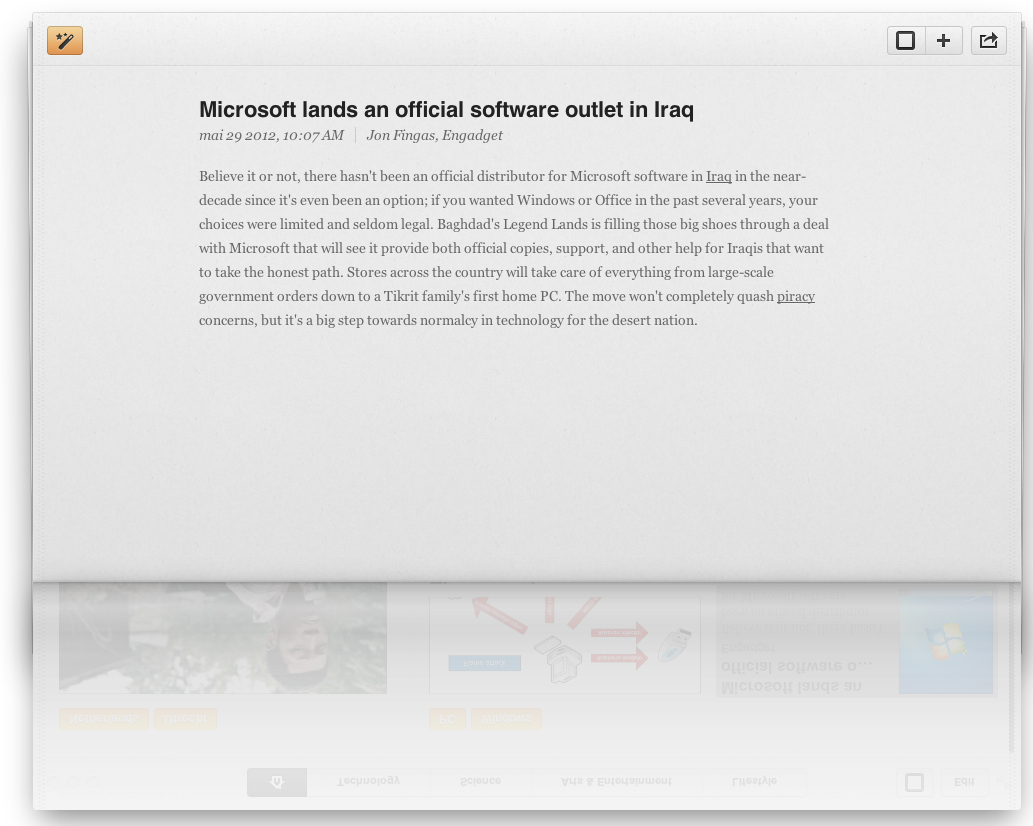Click the faded diagram thumbnail with red arrows
Image resolution: width=1033 pixels, height=826 pixels.
coord(564,638)
